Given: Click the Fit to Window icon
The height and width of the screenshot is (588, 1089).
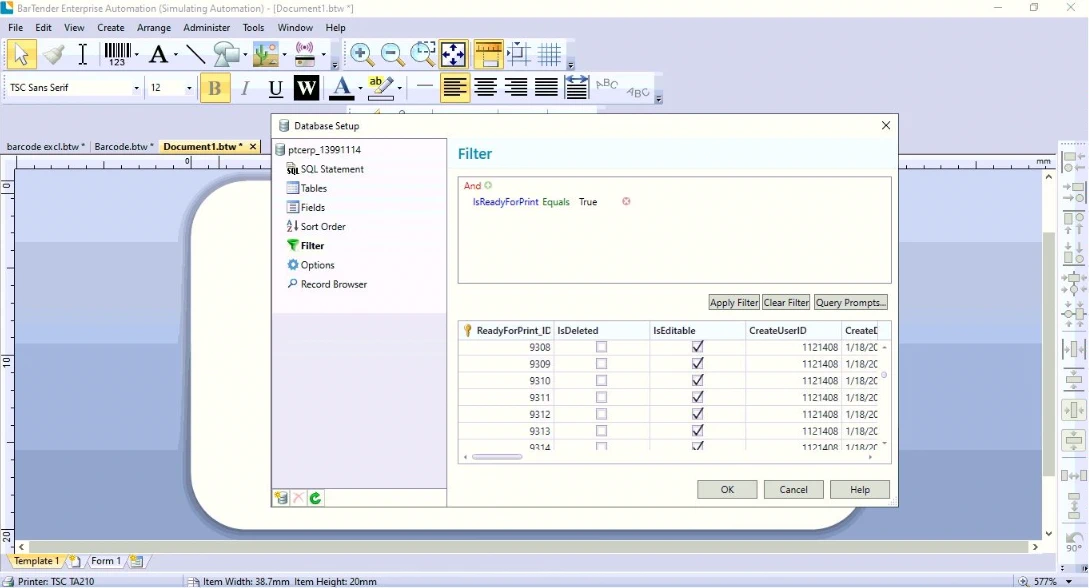Looking at the screenshot, I should click(454, 54).
